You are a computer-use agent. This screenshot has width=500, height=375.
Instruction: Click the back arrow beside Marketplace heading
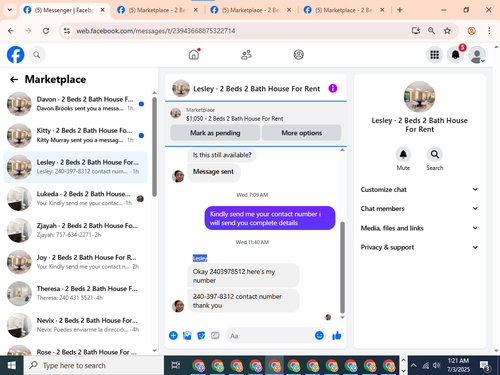point(14,79)
